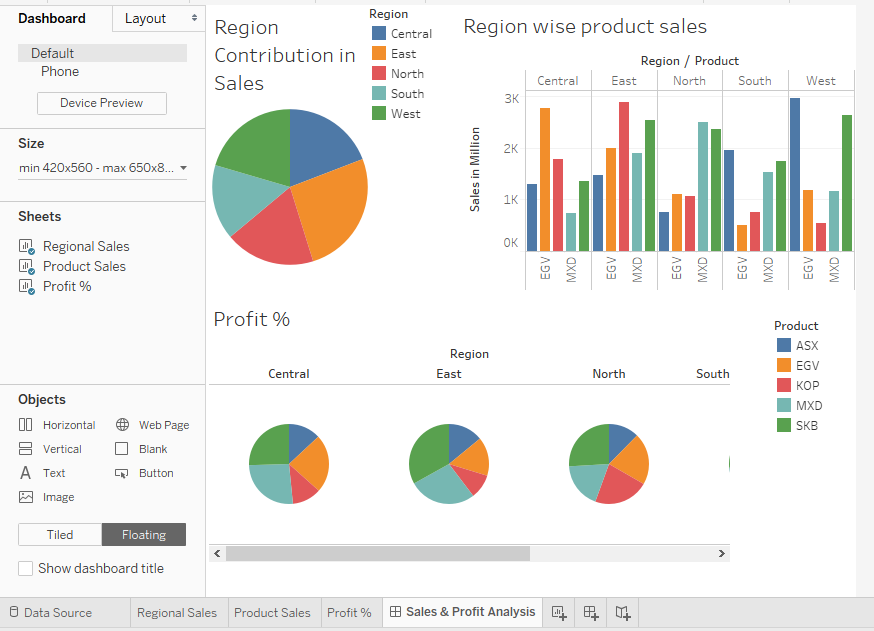Click the East color swatch in Region legend
Image resolution: width=874 pixels, height=631 pixels.
tap(379, 54)
